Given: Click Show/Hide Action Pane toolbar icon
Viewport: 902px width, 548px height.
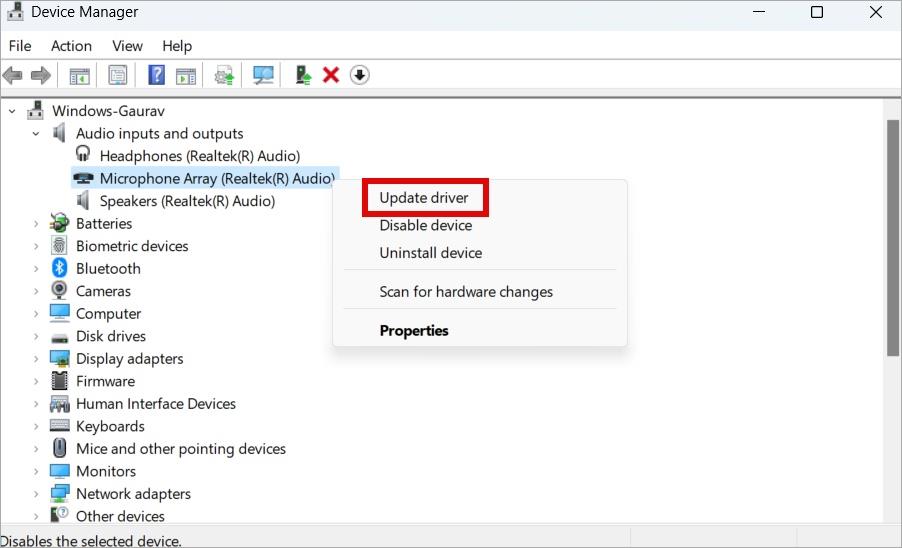Looking at the screenshot, I should (x=186, y=75).
